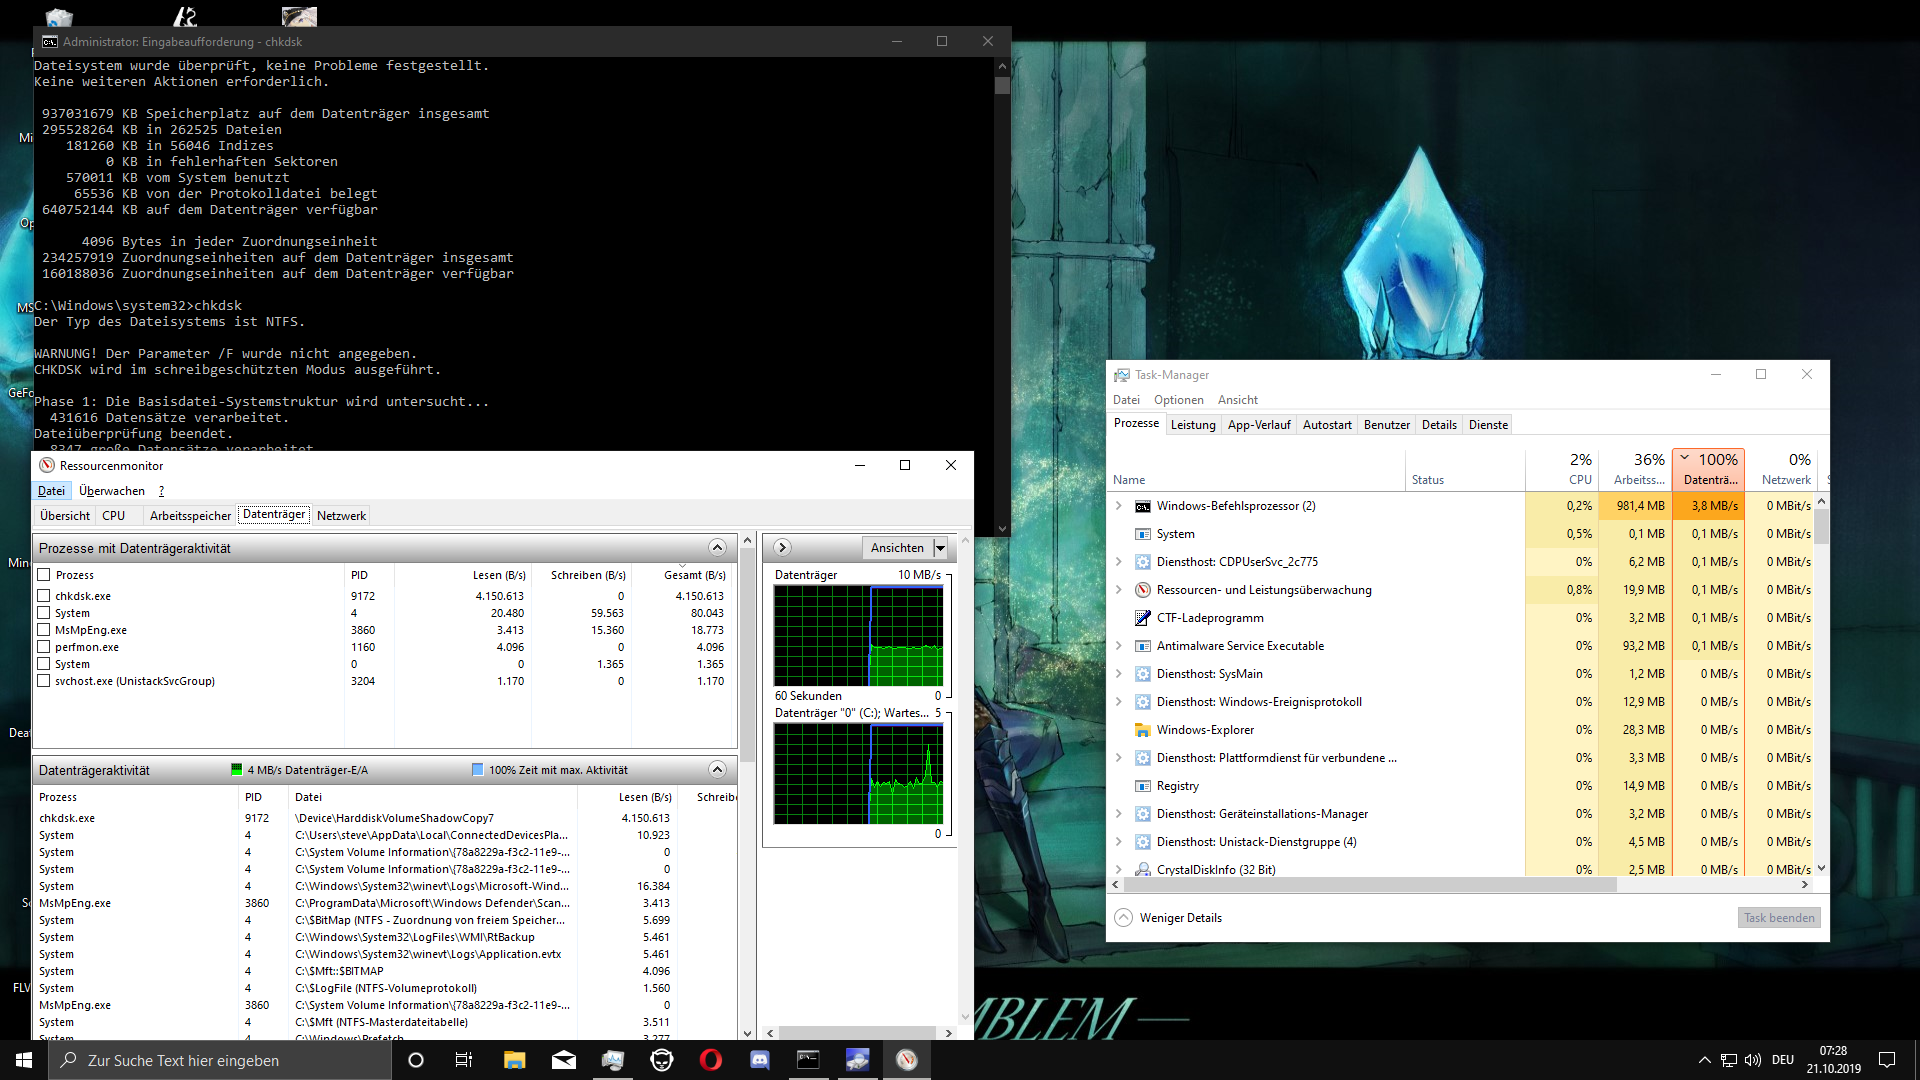Screen dimensions: 1920x1080
Task: Click the Windows-Explorer process folder icon
Action: point(1142,730)
